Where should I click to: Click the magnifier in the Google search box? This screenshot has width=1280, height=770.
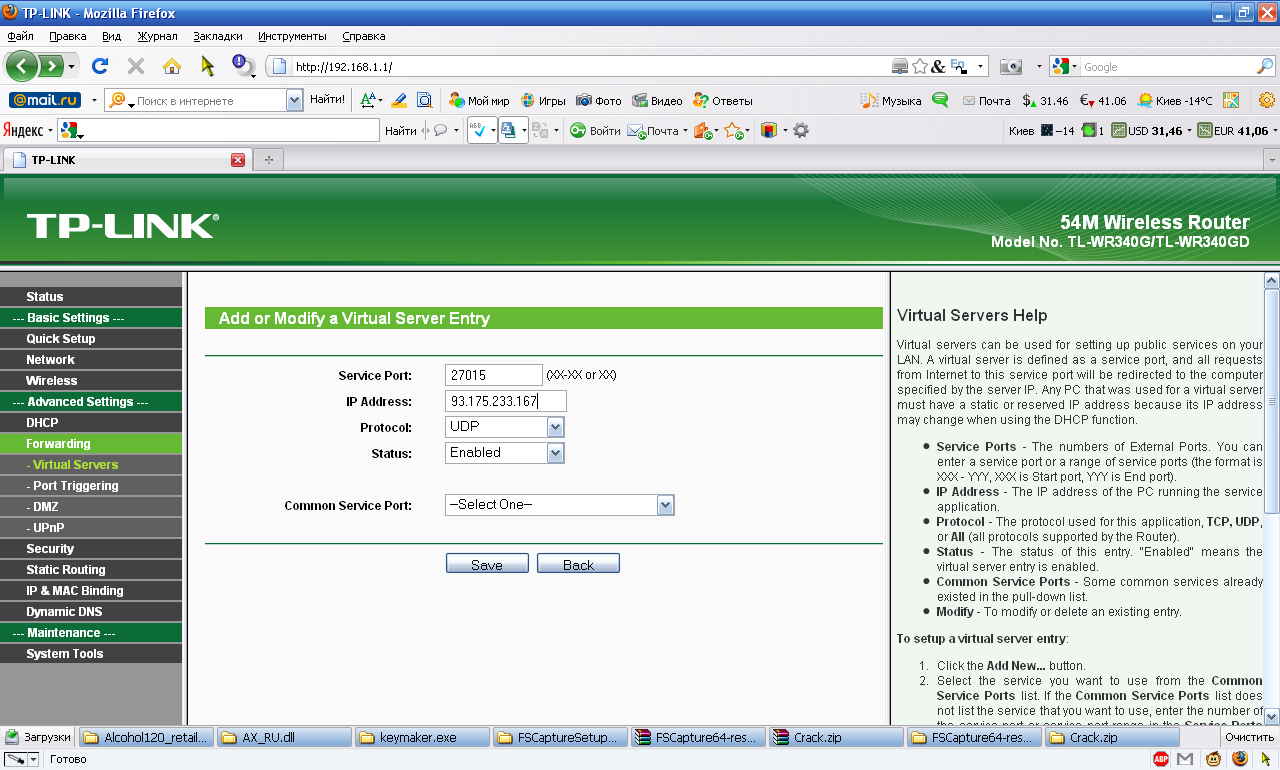pyautogui.click(x=1266, y=67)
